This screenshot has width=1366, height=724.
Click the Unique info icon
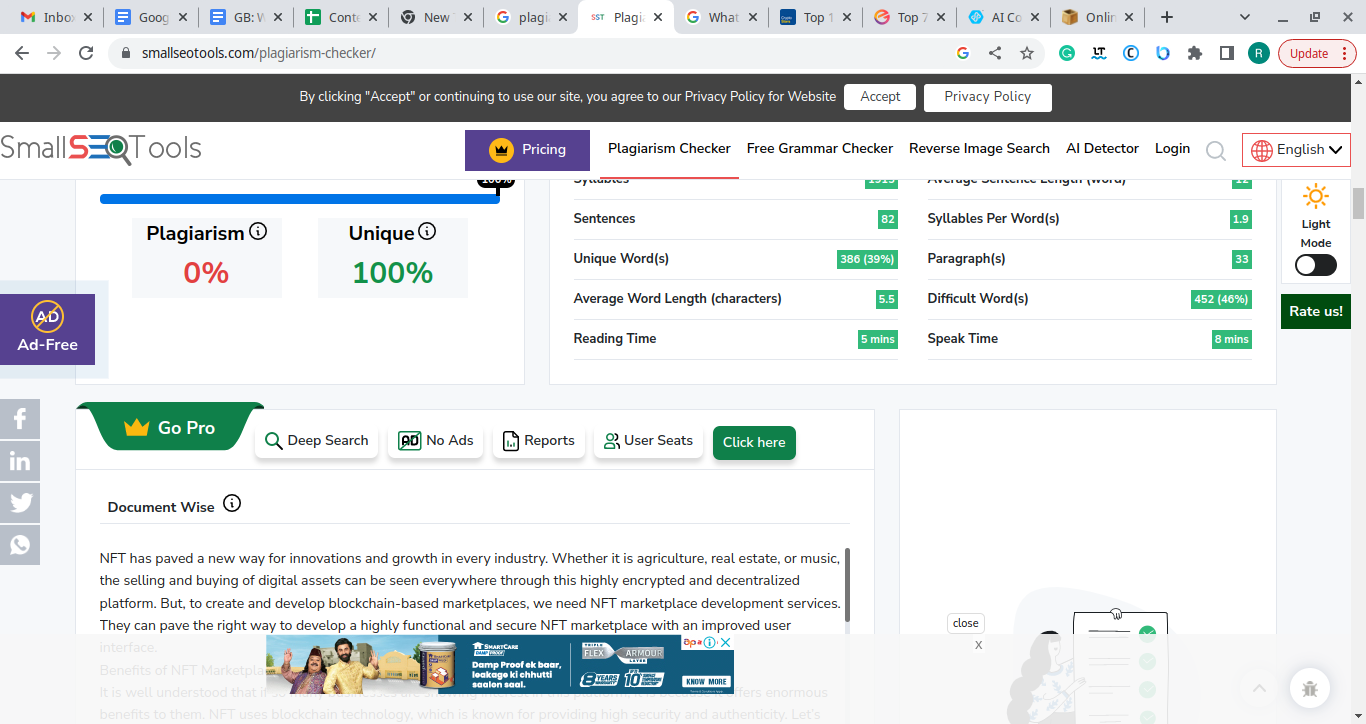point(427,232)
